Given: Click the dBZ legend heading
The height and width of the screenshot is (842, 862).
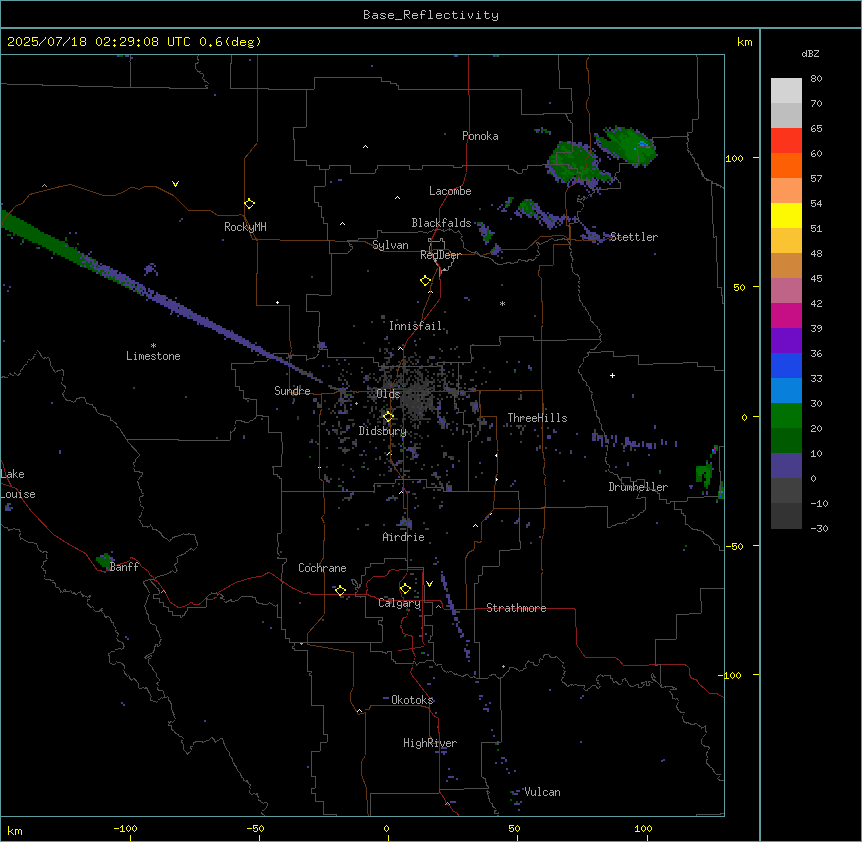Looking at the screenshot, I should 810,53.
